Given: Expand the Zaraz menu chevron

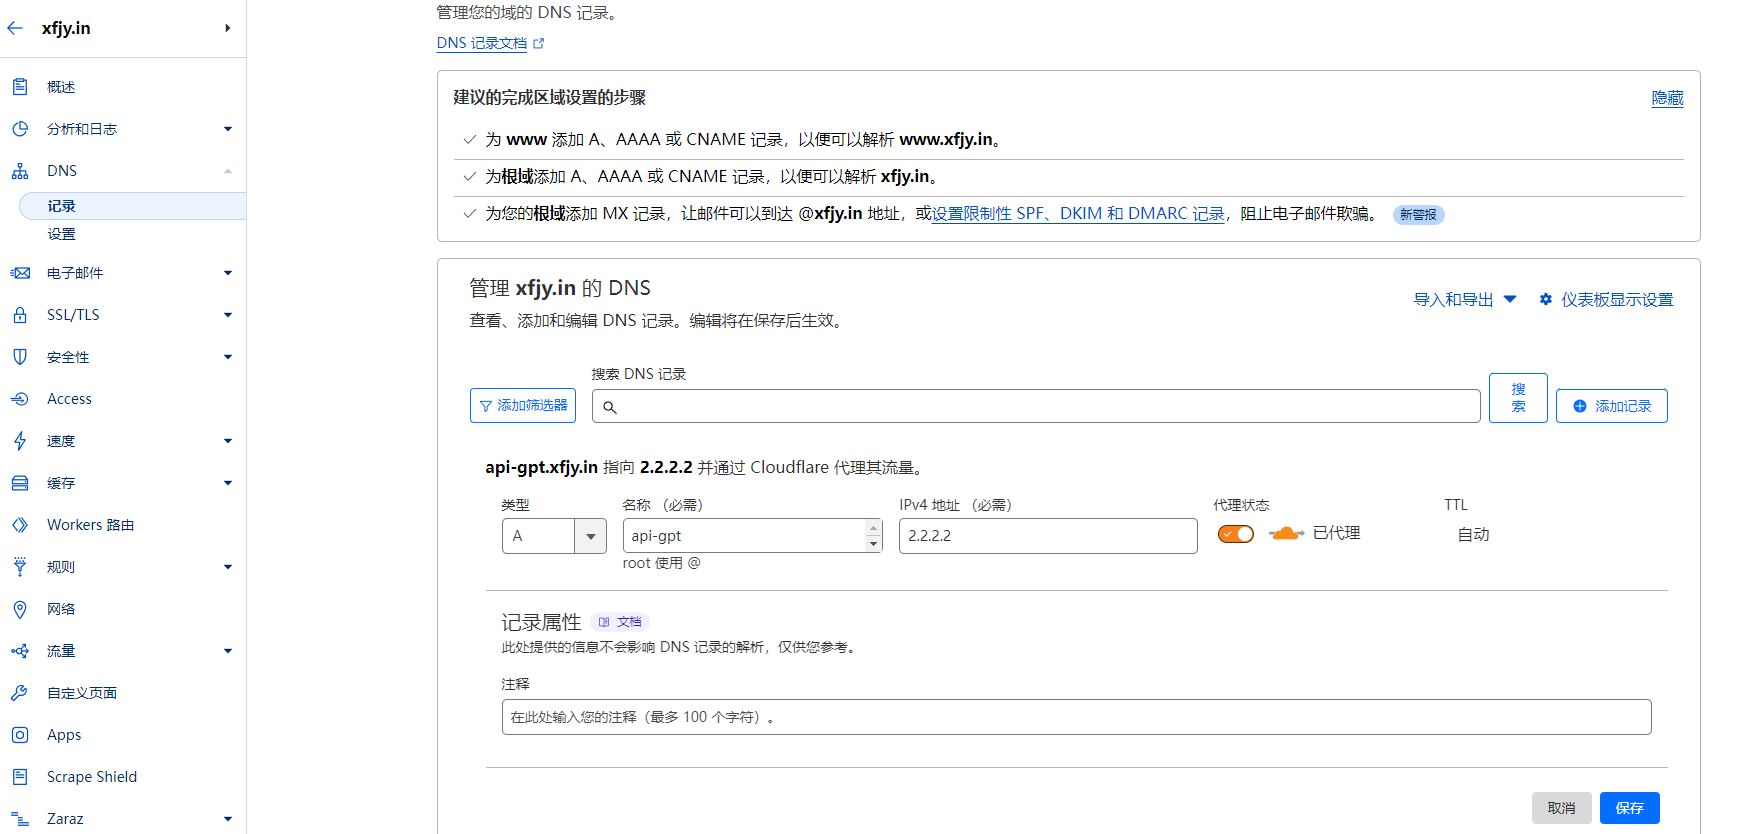Looking at the screenshot, I should click(228, 819).
